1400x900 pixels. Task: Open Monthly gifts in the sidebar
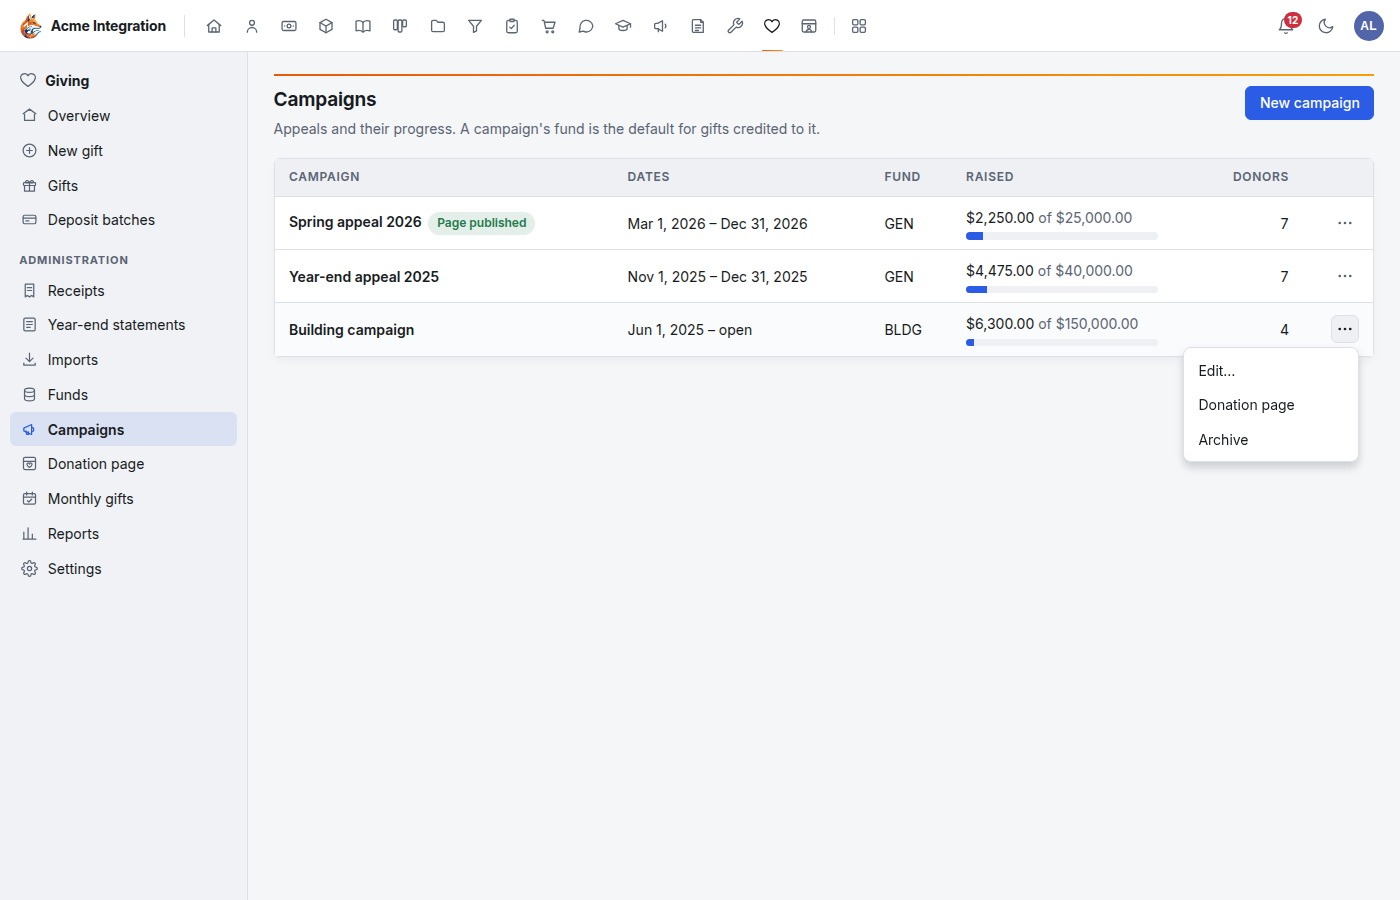coord(124,499)
